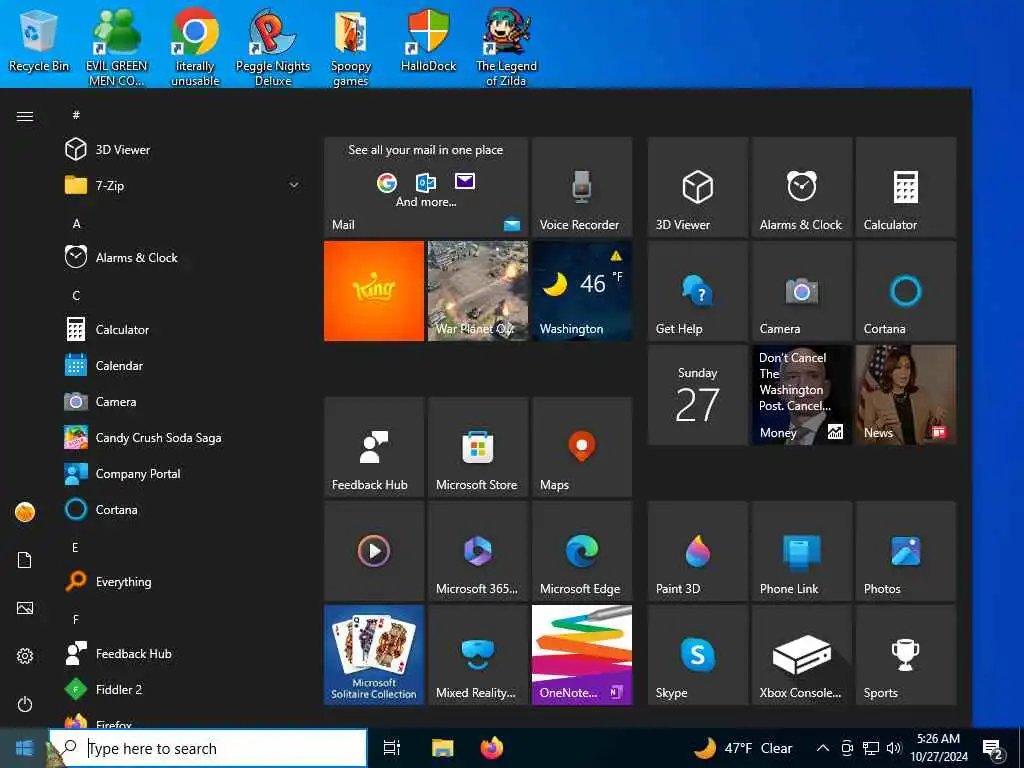Show hidden system tray icons
The image size is (1024, 768).
tap(823, 748)
